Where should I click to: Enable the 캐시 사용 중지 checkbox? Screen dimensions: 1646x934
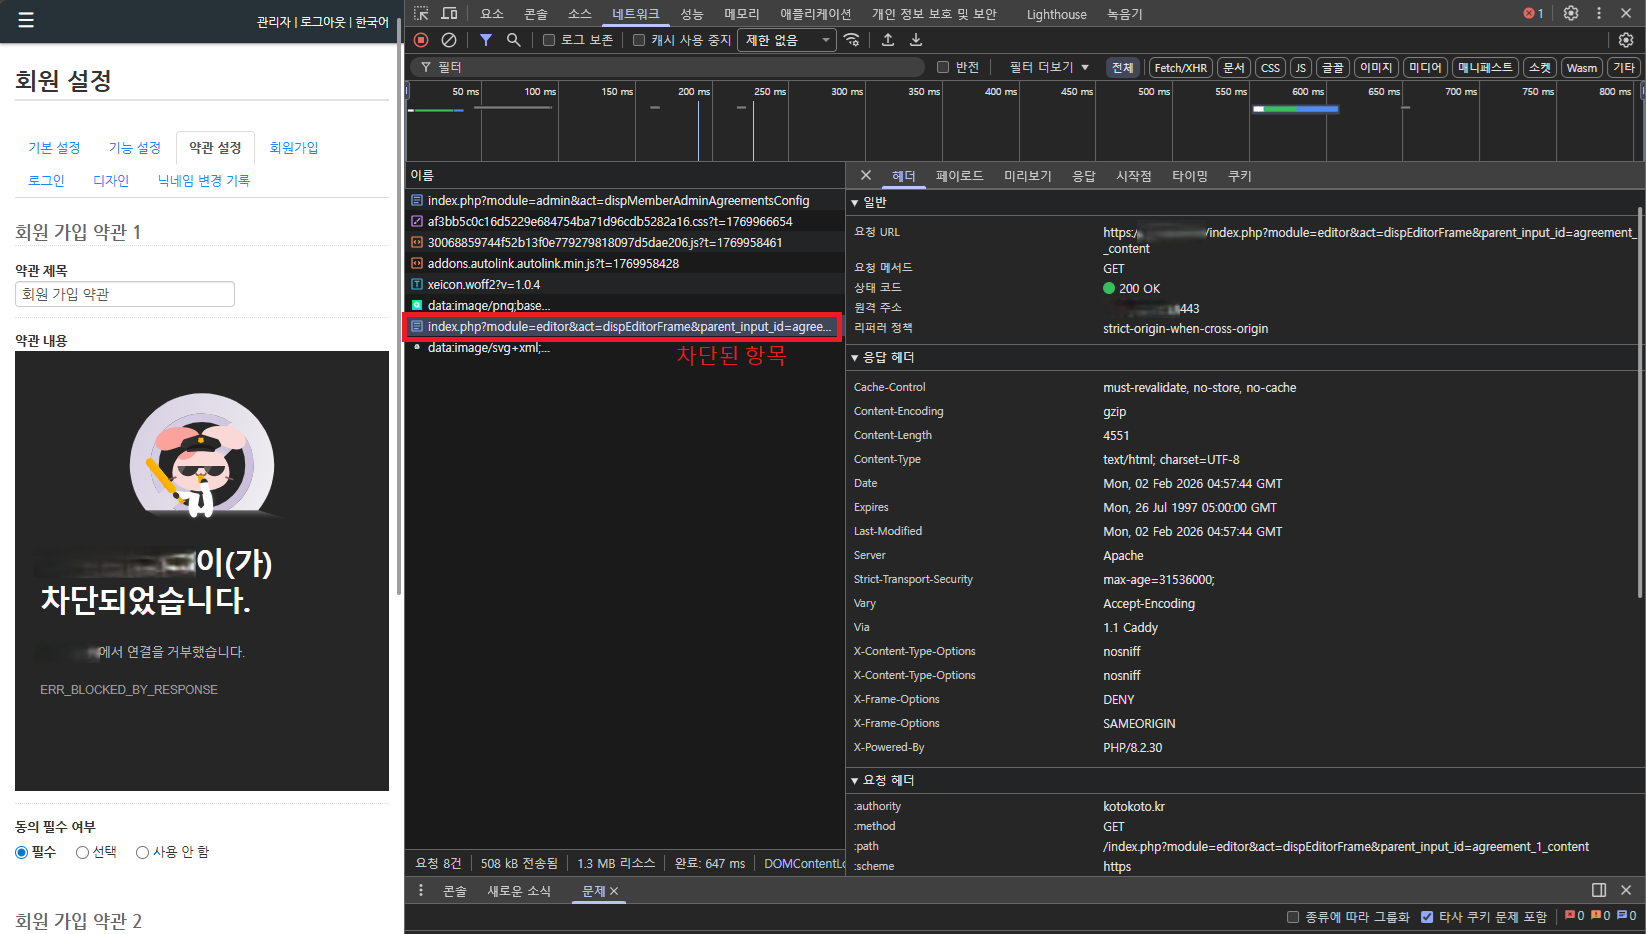639,40
